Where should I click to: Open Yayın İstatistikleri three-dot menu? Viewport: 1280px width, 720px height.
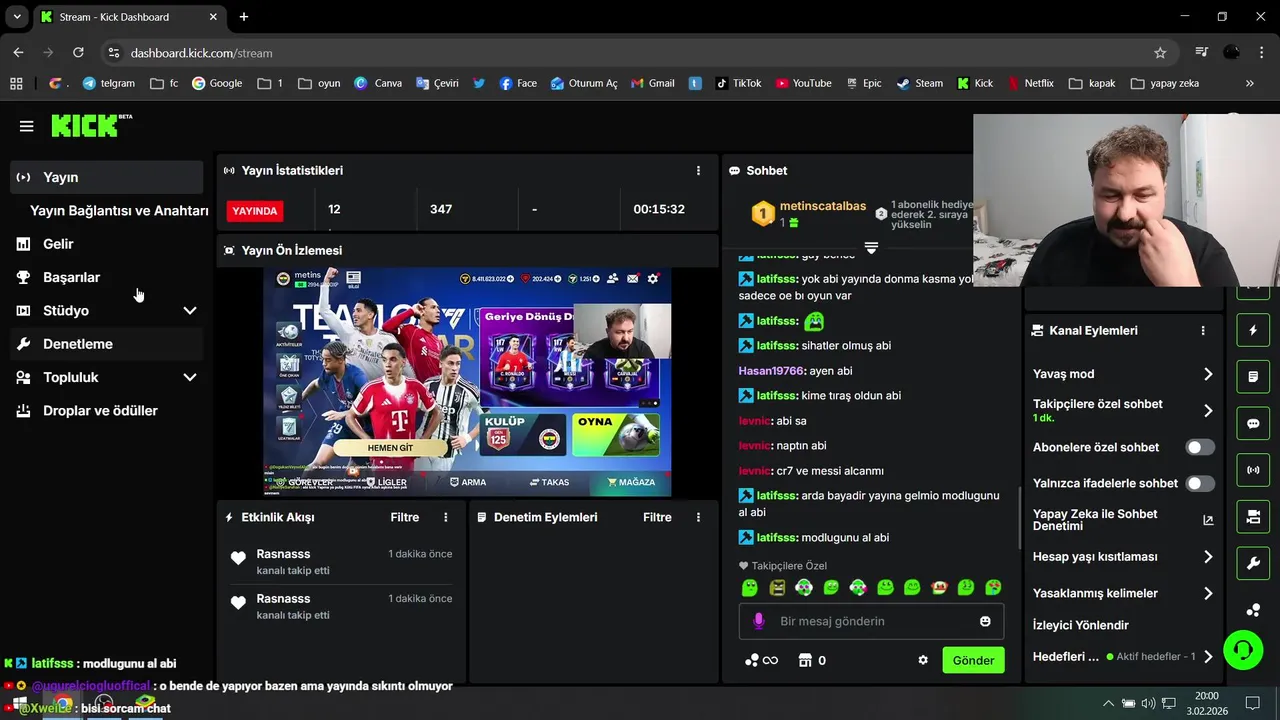698,171
